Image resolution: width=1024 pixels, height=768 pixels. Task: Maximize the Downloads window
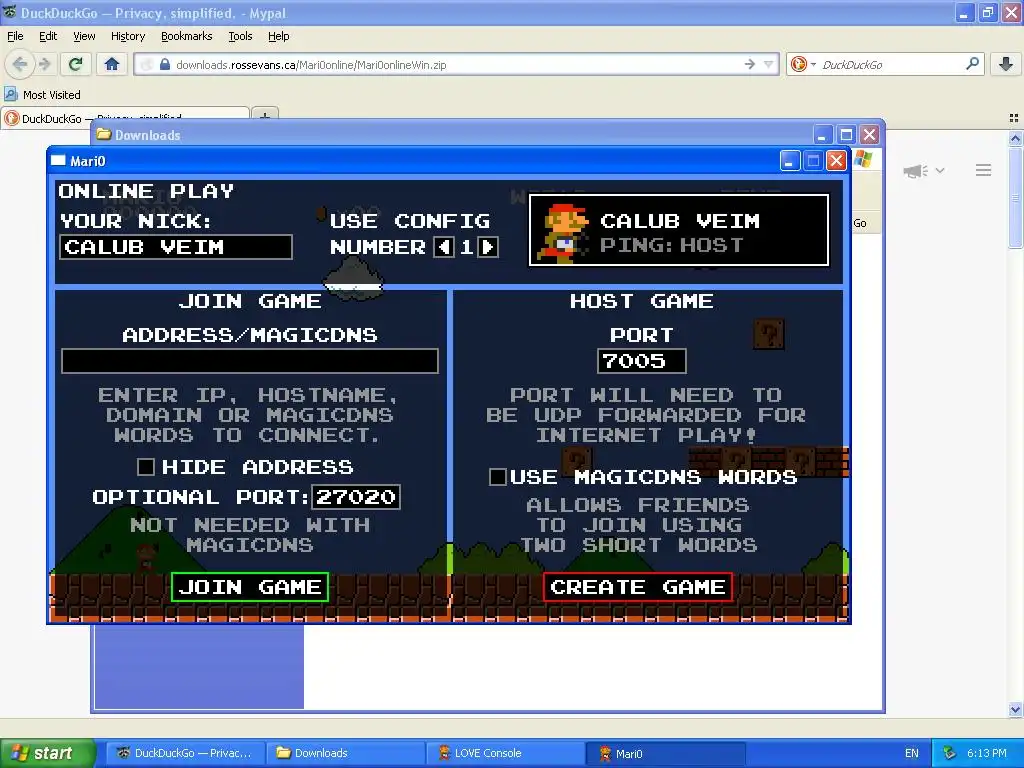[x=846, y=135]
